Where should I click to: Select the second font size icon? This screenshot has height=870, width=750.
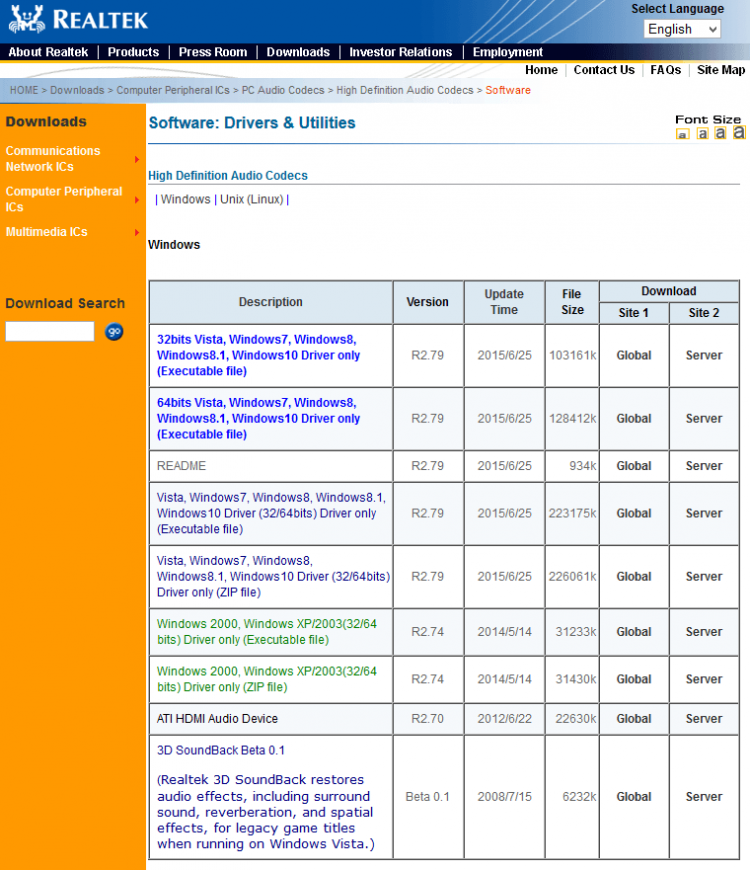point(702,133)
